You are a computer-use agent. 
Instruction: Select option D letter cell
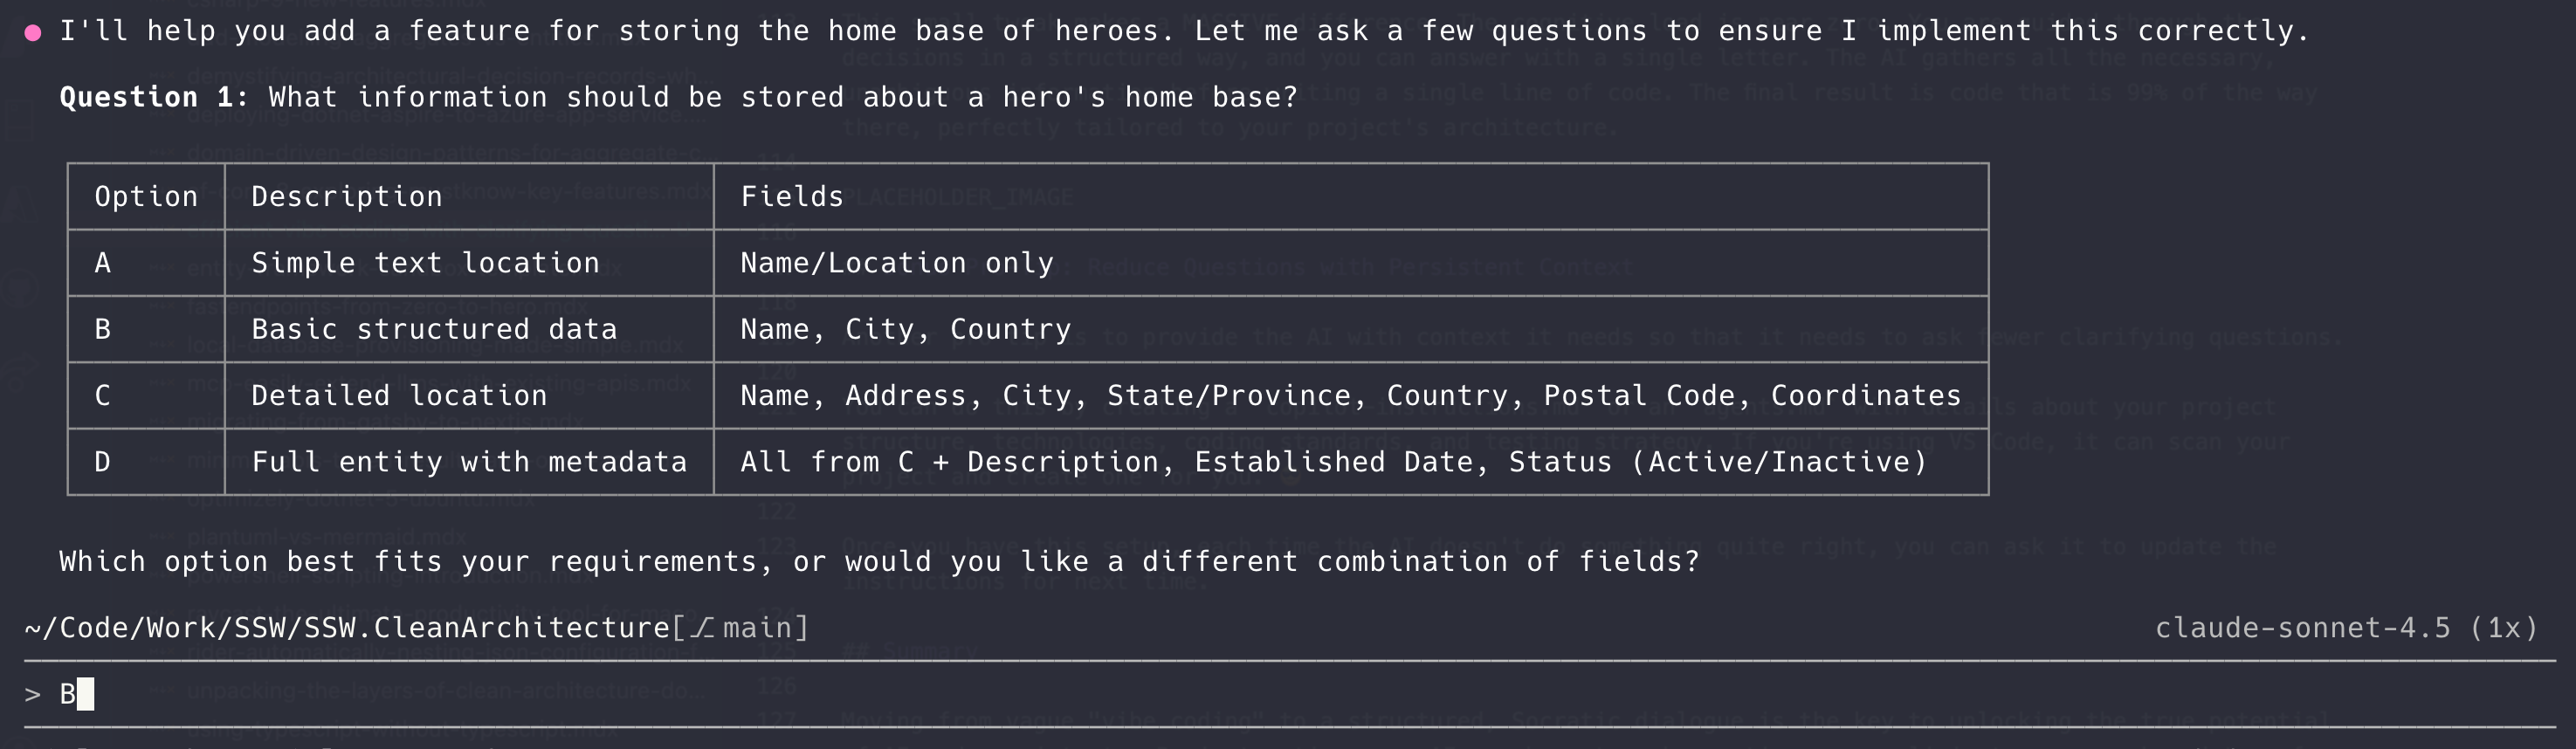pyautogui.click(x=102, y=462)
